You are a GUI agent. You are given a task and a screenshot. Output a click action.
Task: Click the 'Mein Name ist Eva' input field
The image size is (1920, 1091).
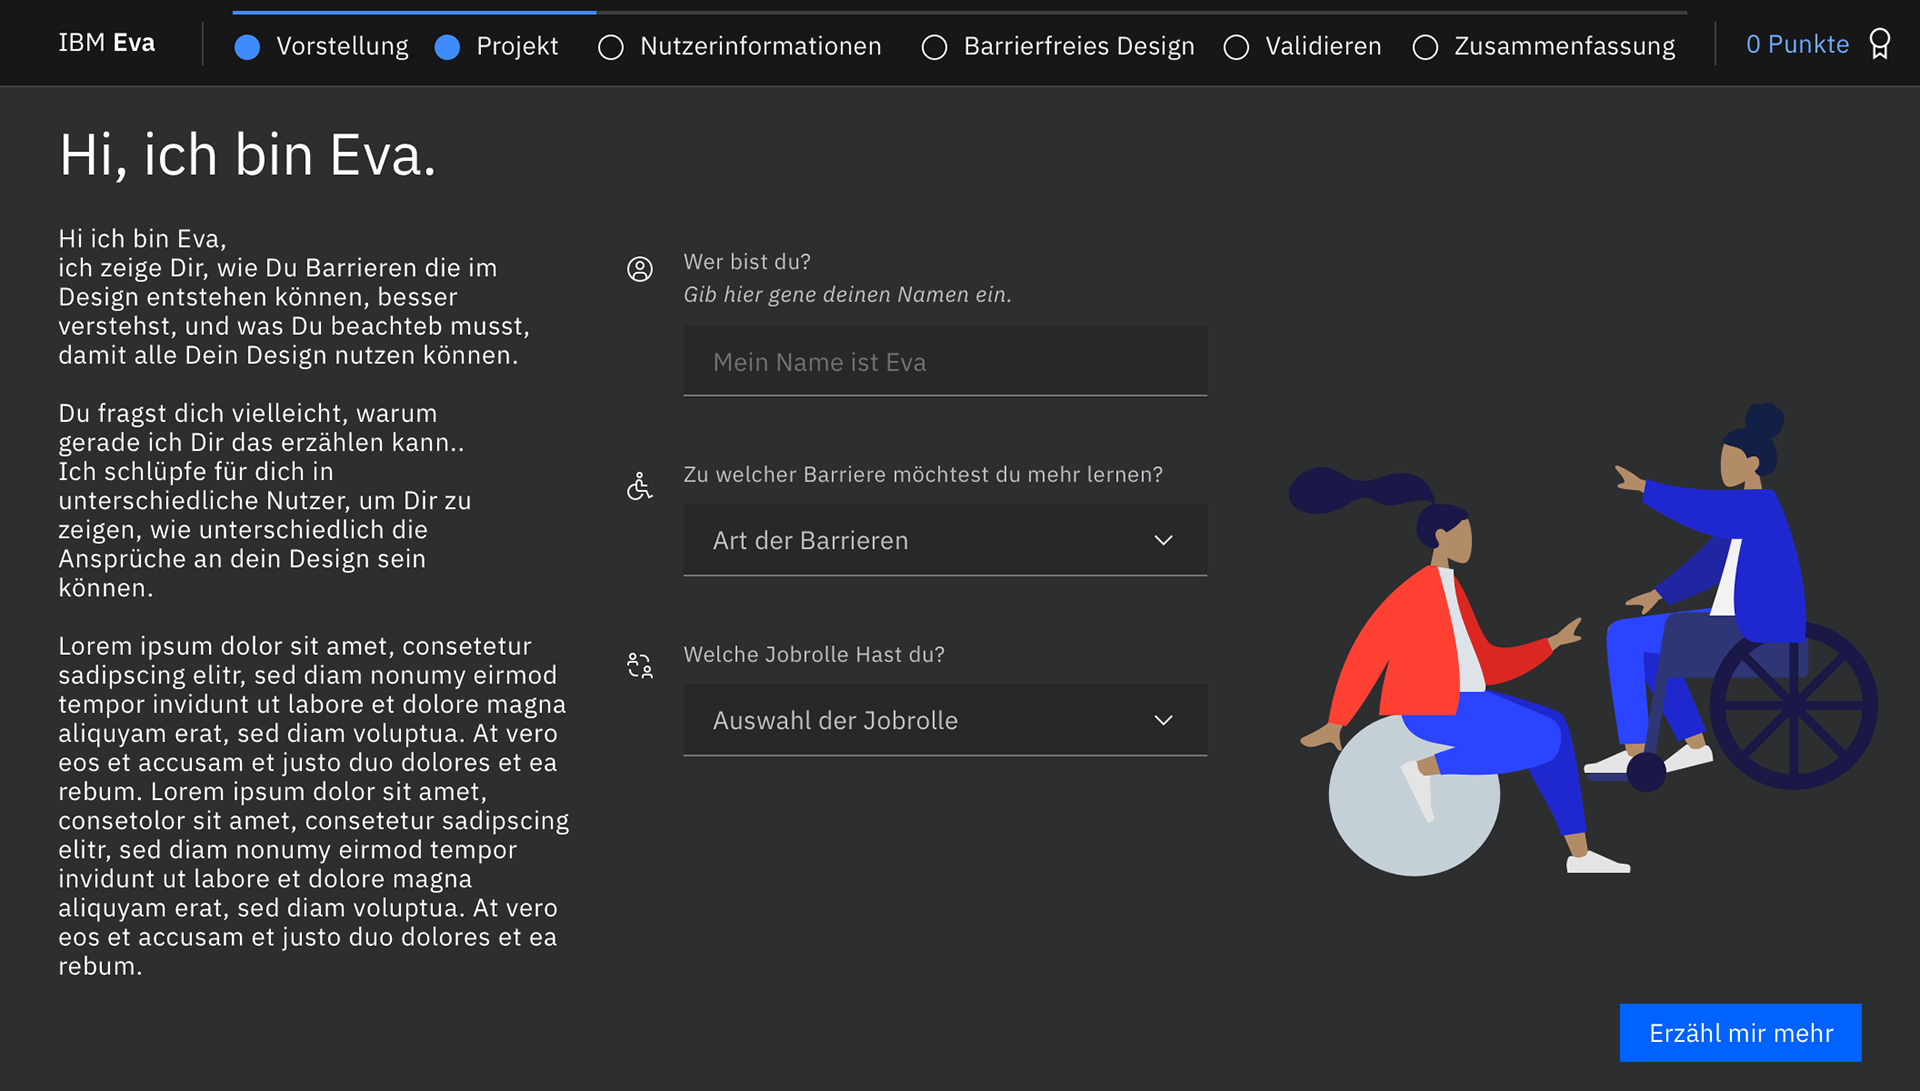click(944, 361)
